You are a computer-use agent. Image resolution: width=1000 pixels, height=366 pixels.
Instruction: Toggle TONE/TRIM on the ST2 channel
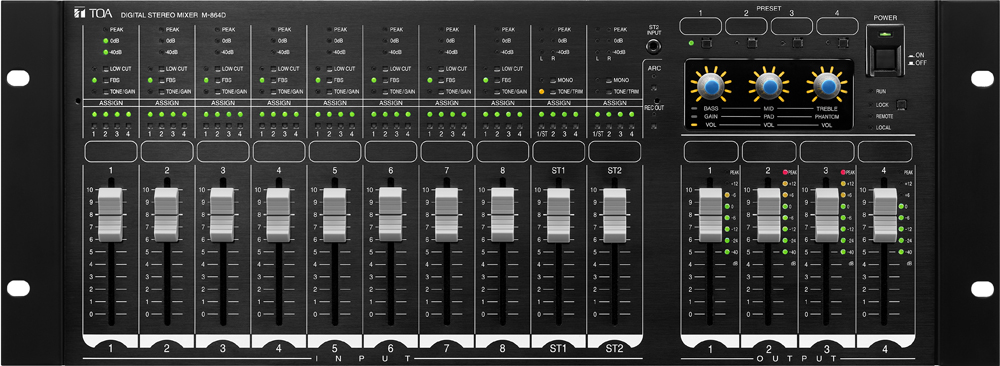coord(610,92)
